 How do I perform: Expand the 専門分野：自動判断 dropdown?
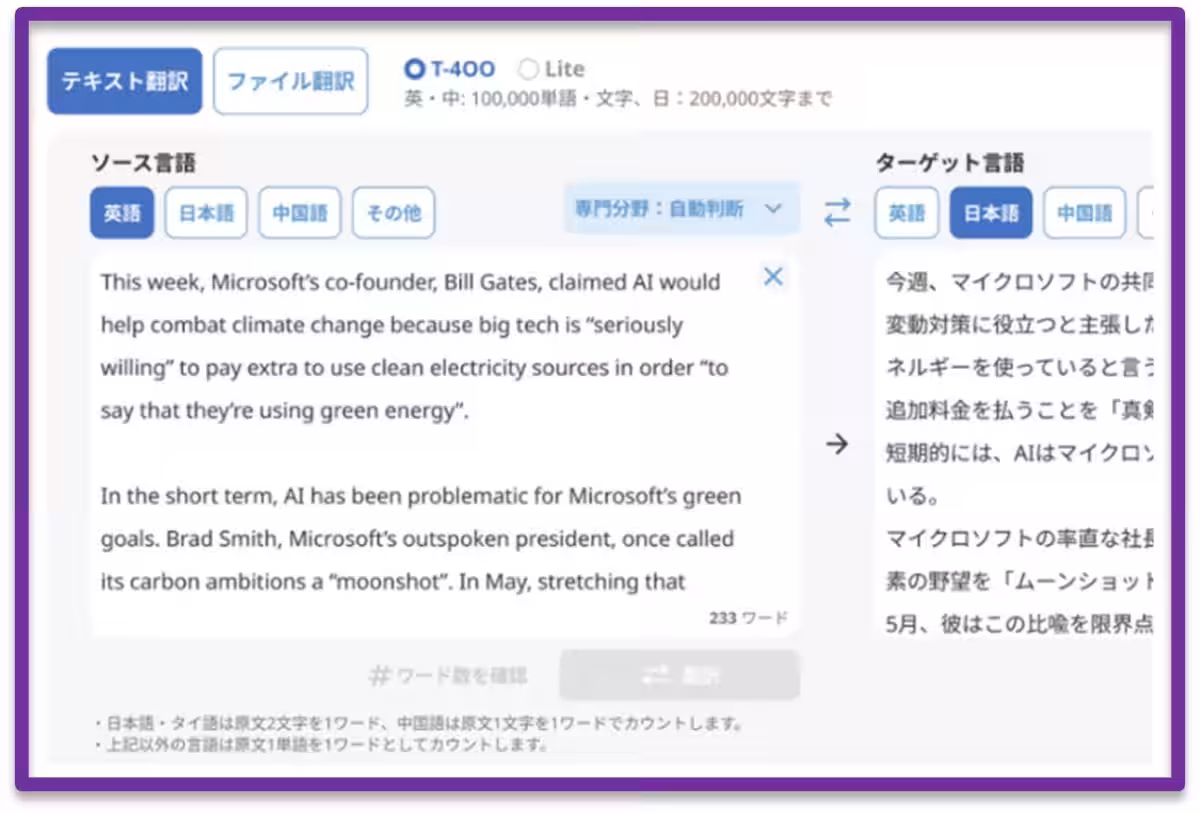click(681, 209)
